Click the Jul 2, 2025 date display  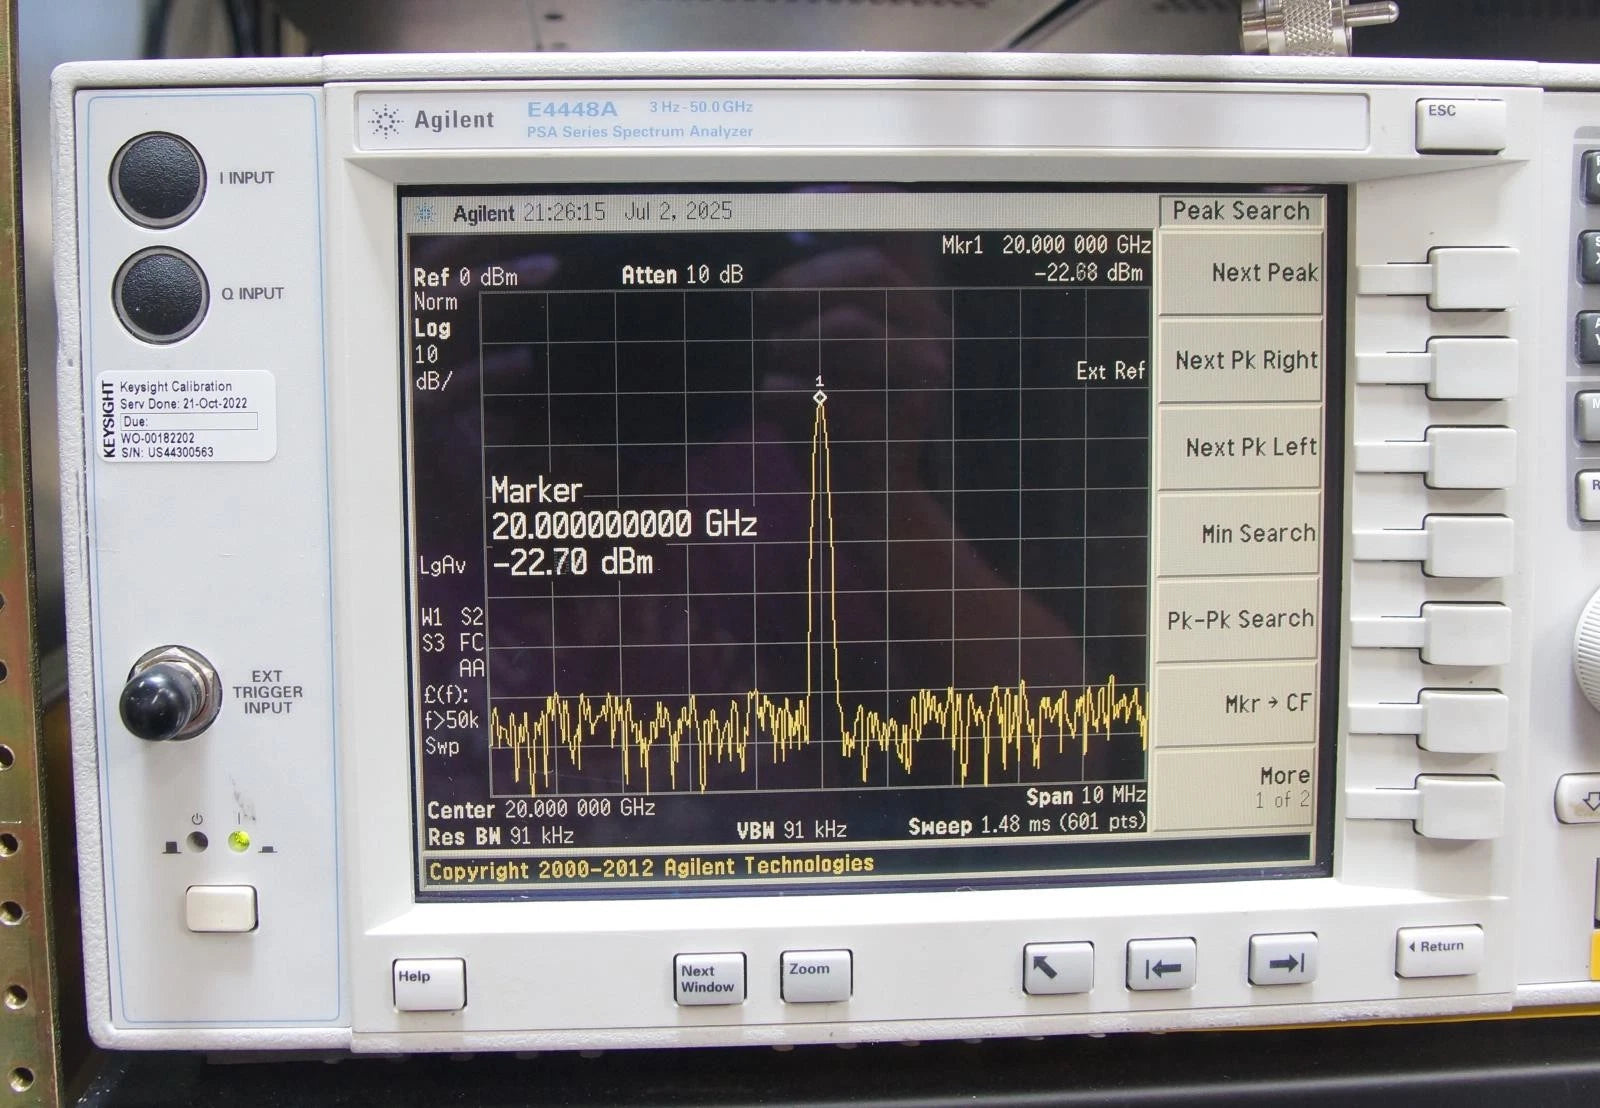678,211
